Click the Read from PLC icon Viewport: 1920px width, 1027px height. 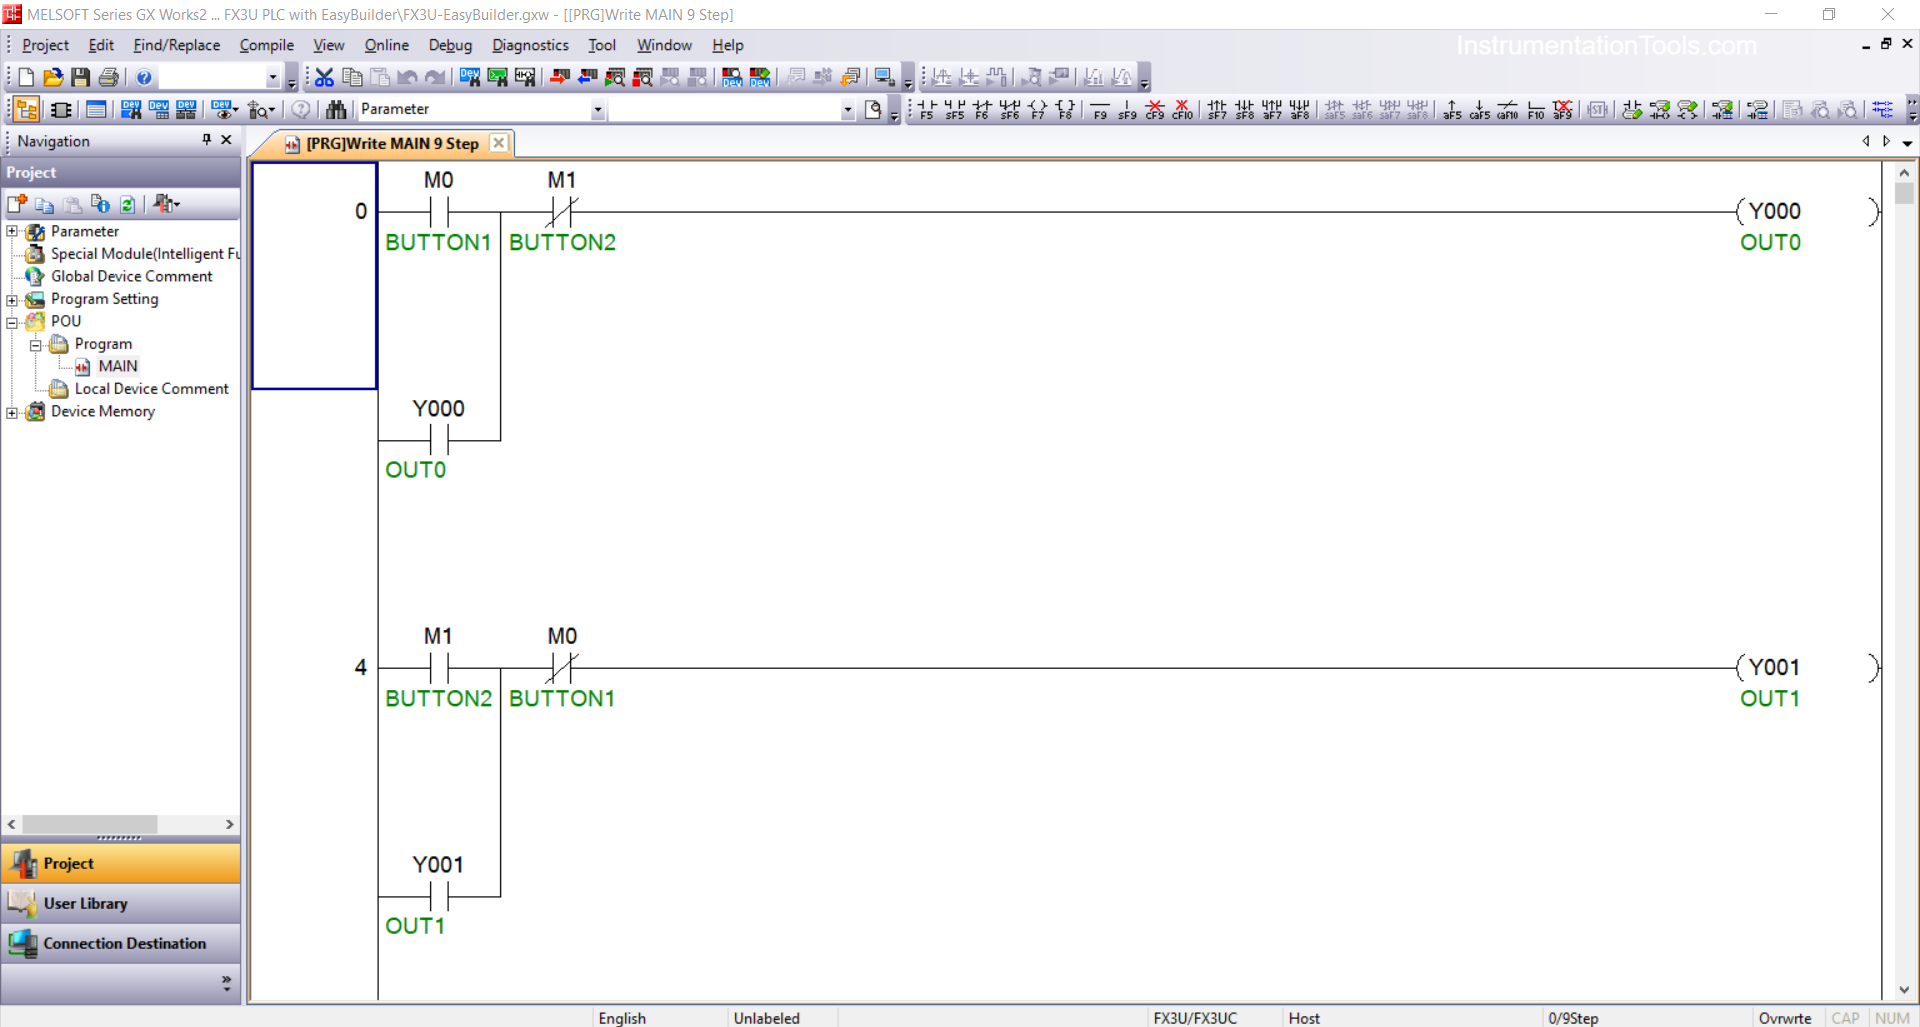click(588, 77)
